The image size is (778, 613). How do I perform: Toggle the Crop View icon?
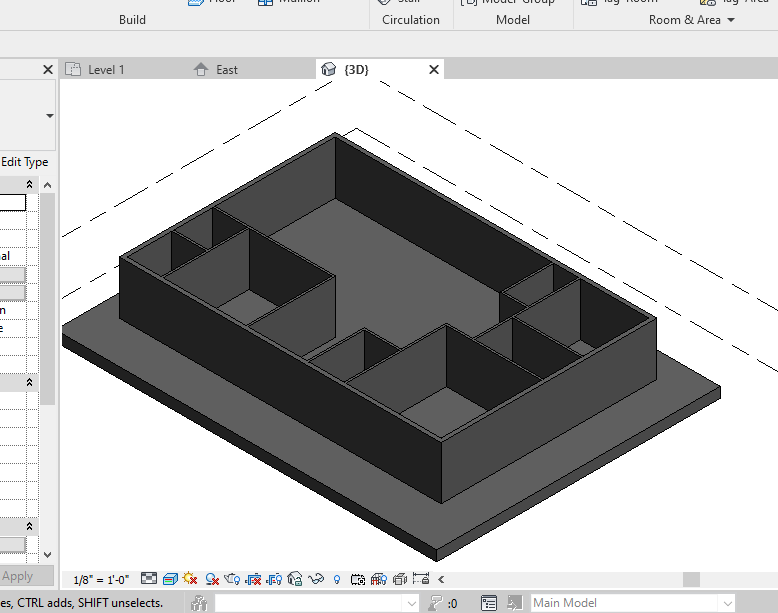253,579
